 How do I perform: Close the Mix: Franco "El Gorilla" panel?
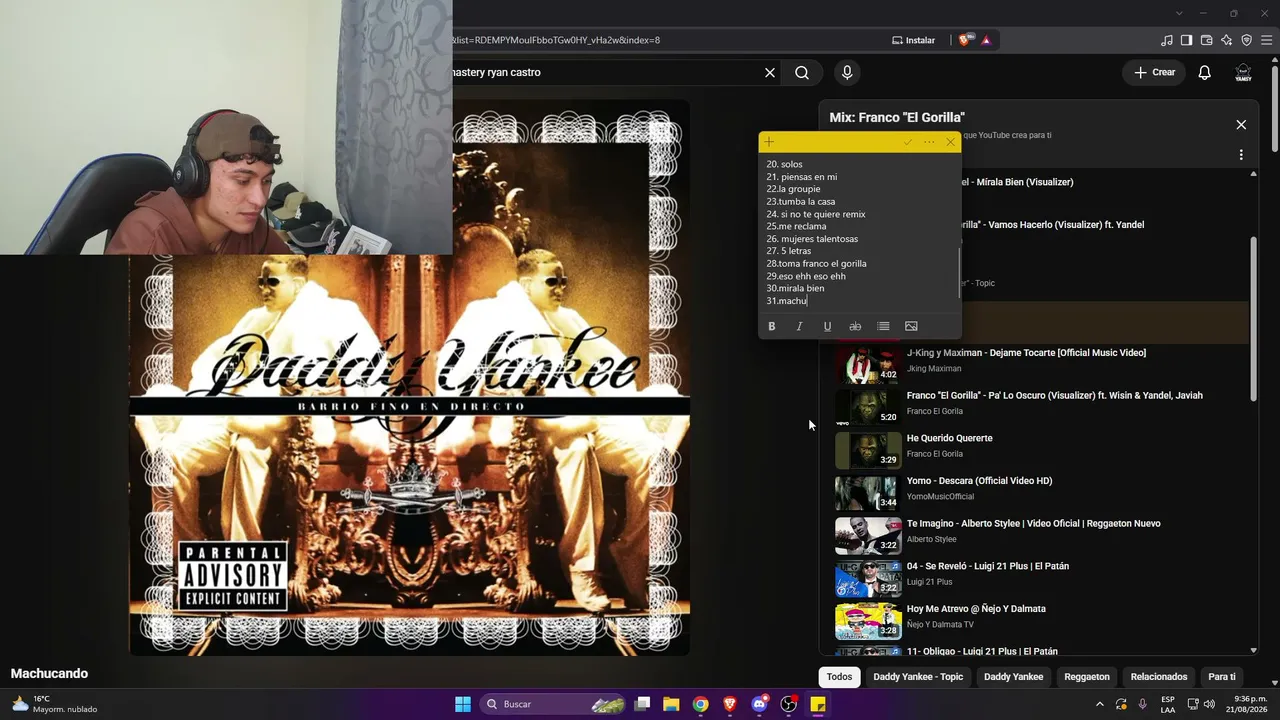[x=1241, y=125]
